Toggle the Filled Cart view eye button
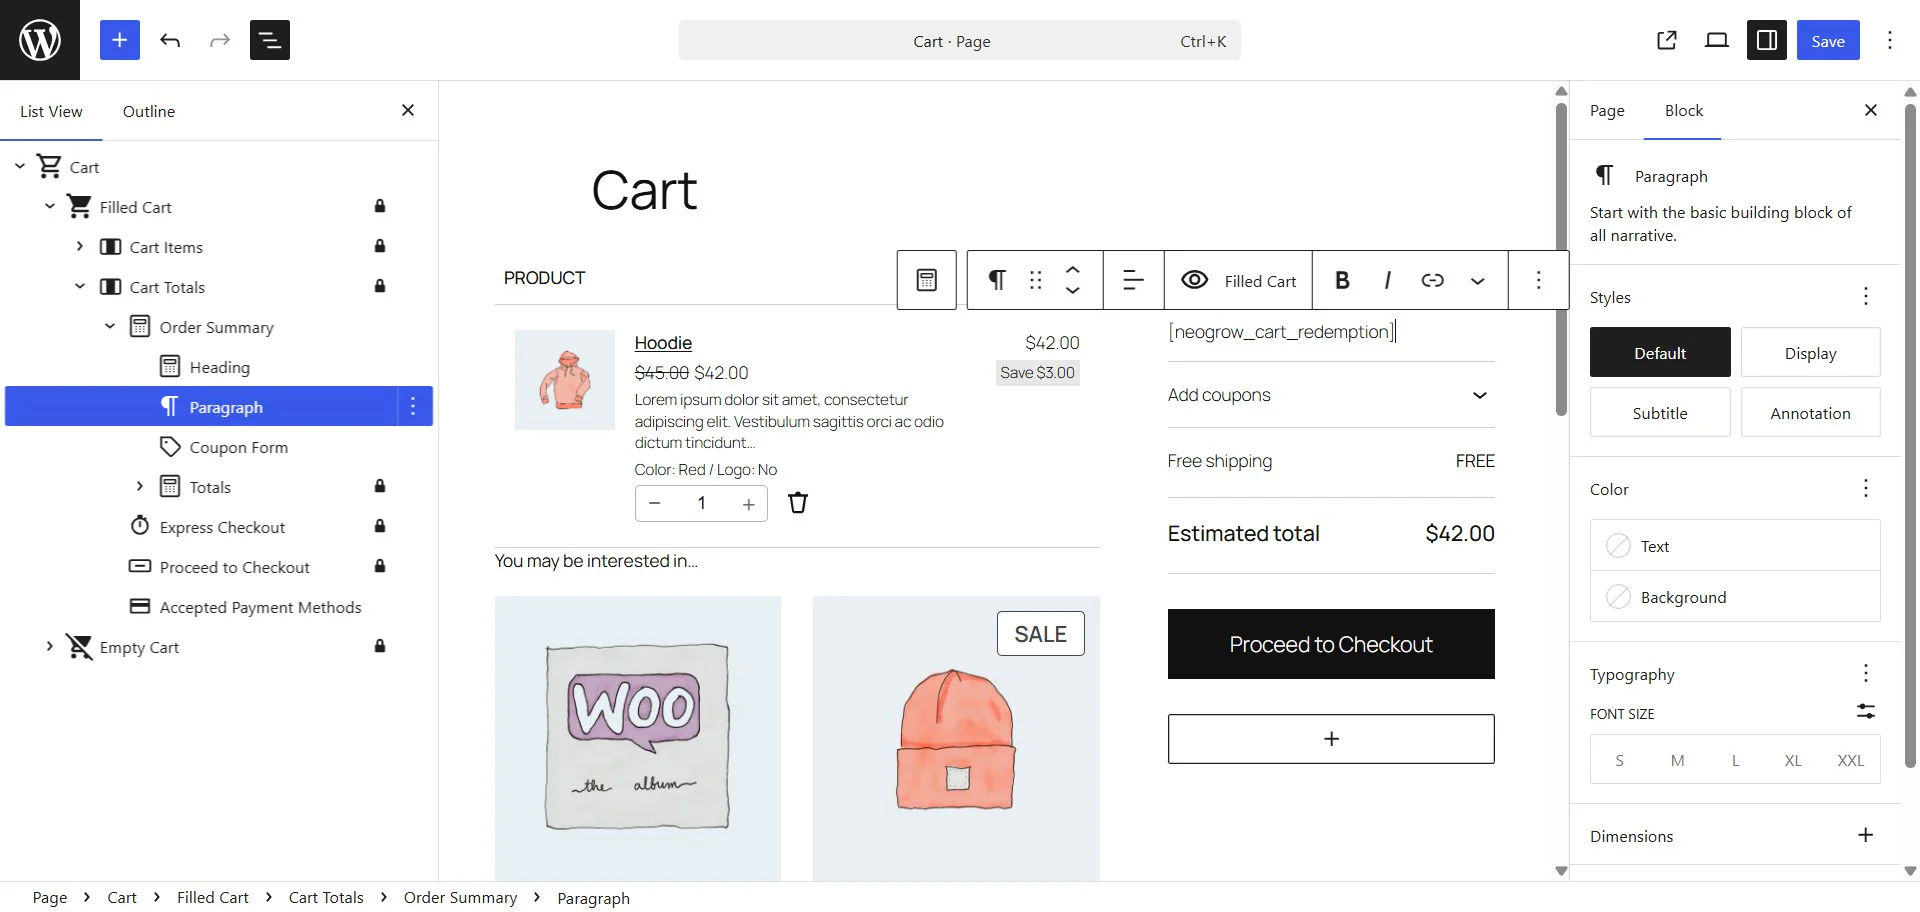The width and height of the screenshot is (1920, 912). coord(1238,280)
